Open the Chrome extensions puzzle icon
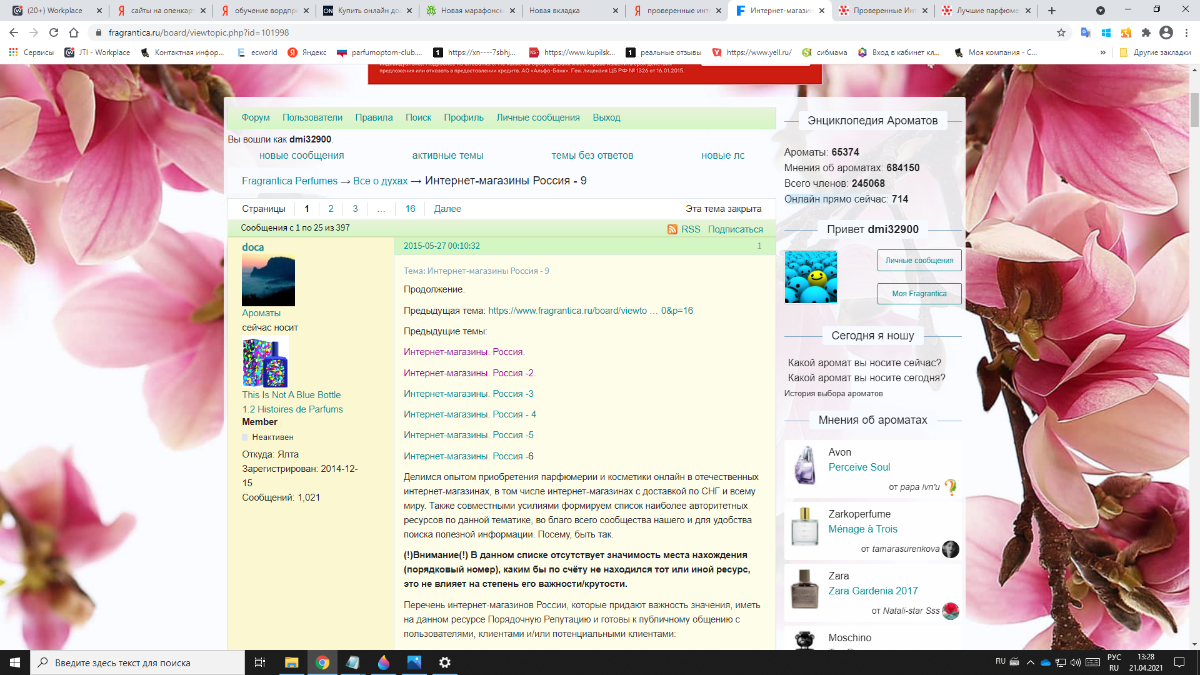Viewport: 1200px width, 675px height. click(1146, 32)
